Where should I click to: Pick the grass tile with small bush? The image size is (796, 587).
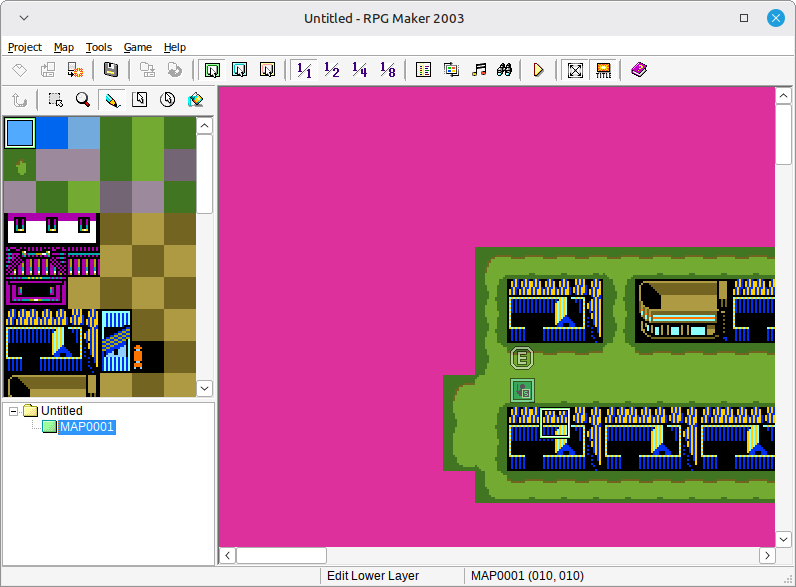(20, 165)
